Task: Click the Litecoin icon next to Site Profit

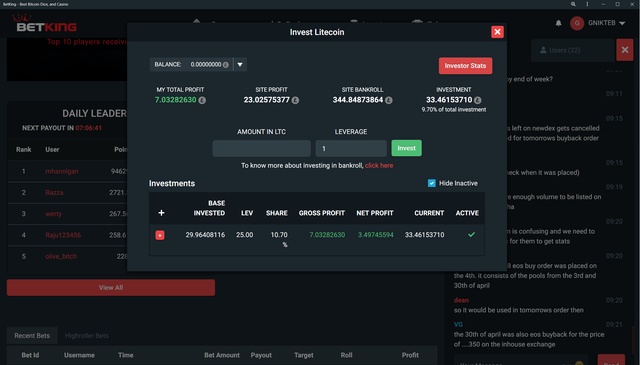Action: tap(295, 100)
